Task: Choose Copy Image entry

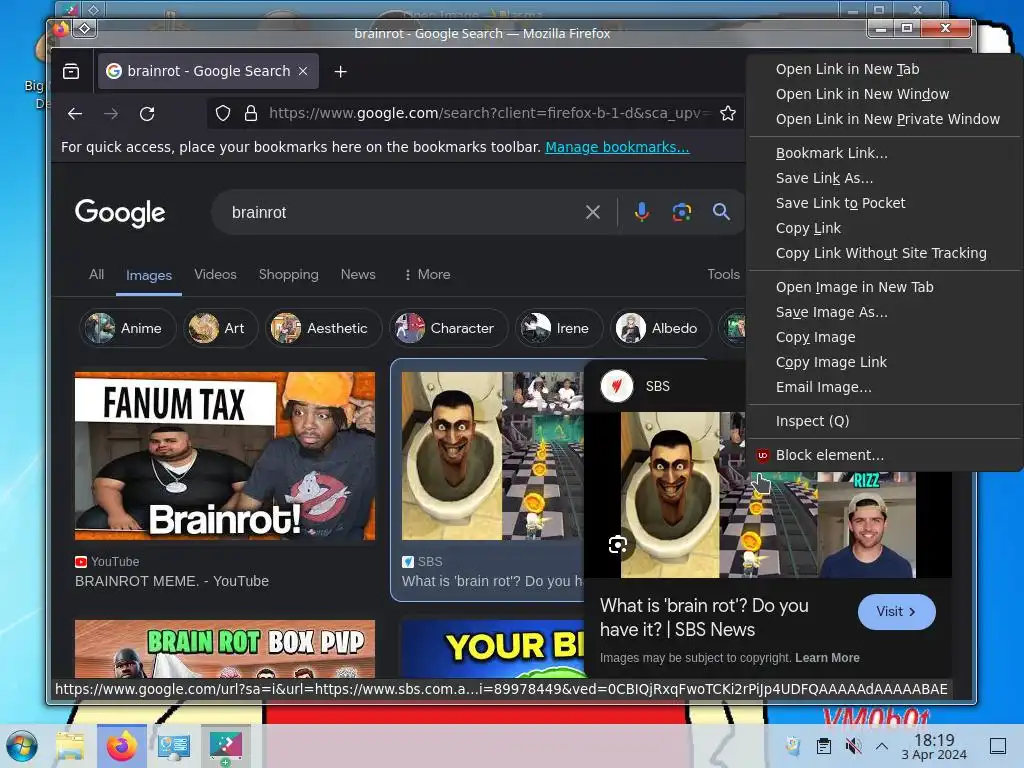Action: (884, 337)
